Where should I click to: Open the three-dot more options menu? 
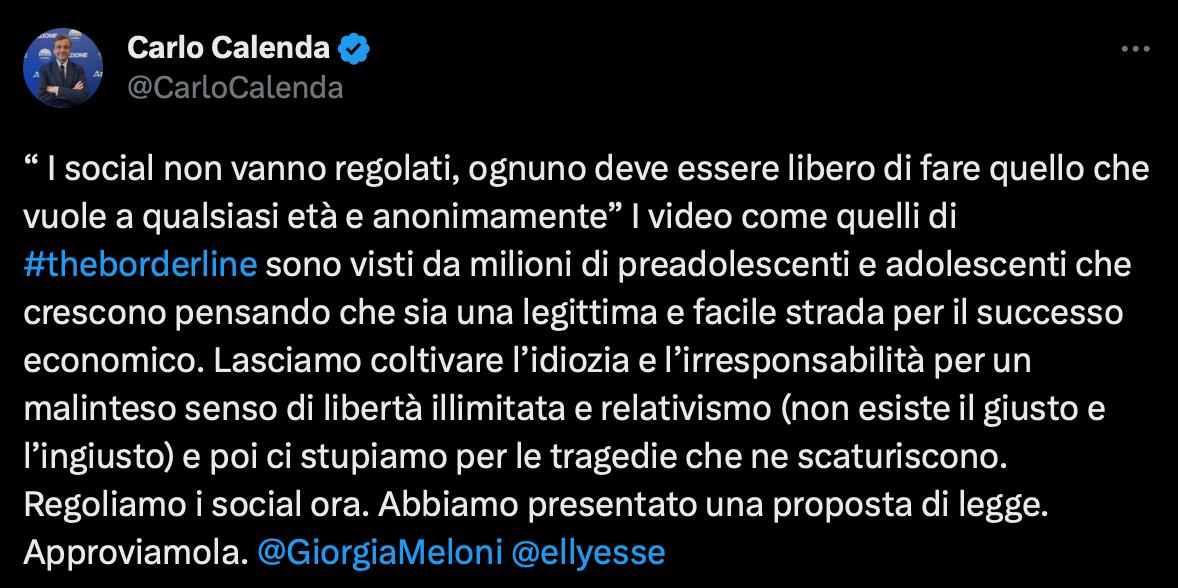[x=1135, y=49]
